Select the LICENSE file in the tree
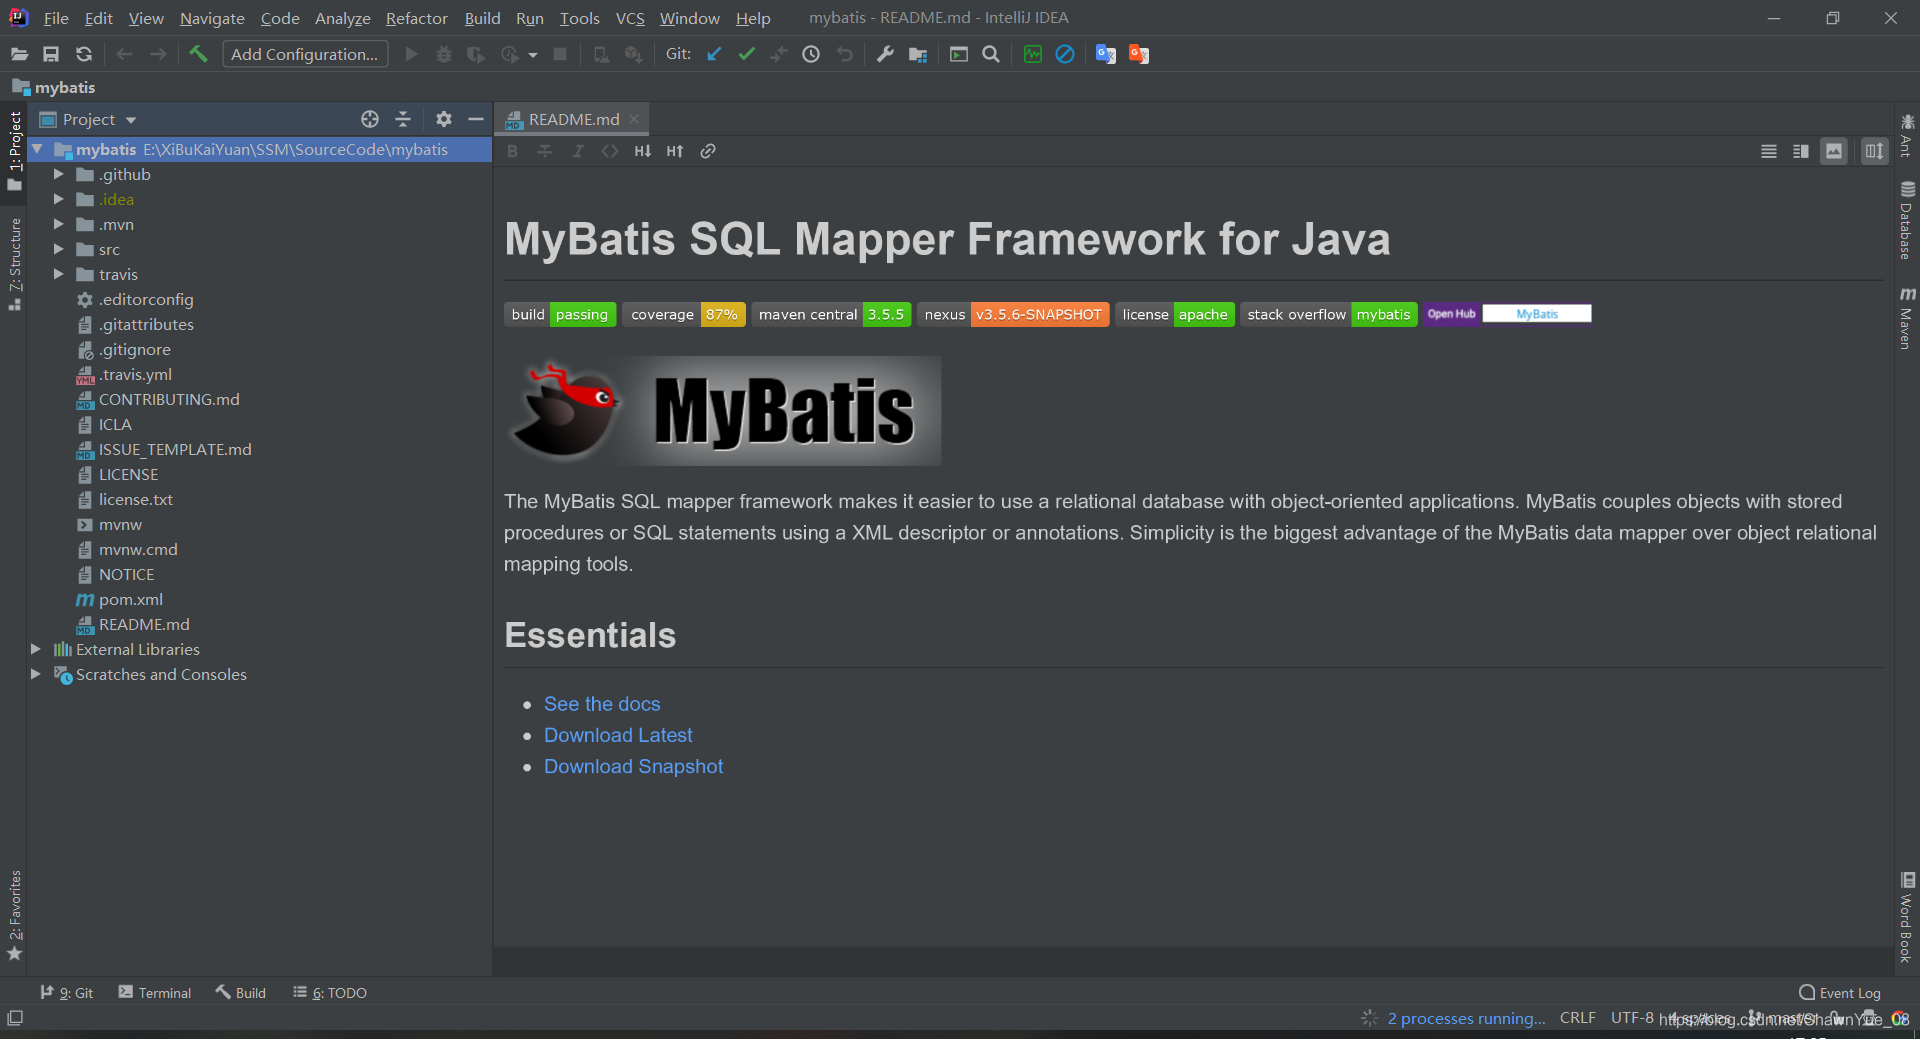 (x=128, y=474)
